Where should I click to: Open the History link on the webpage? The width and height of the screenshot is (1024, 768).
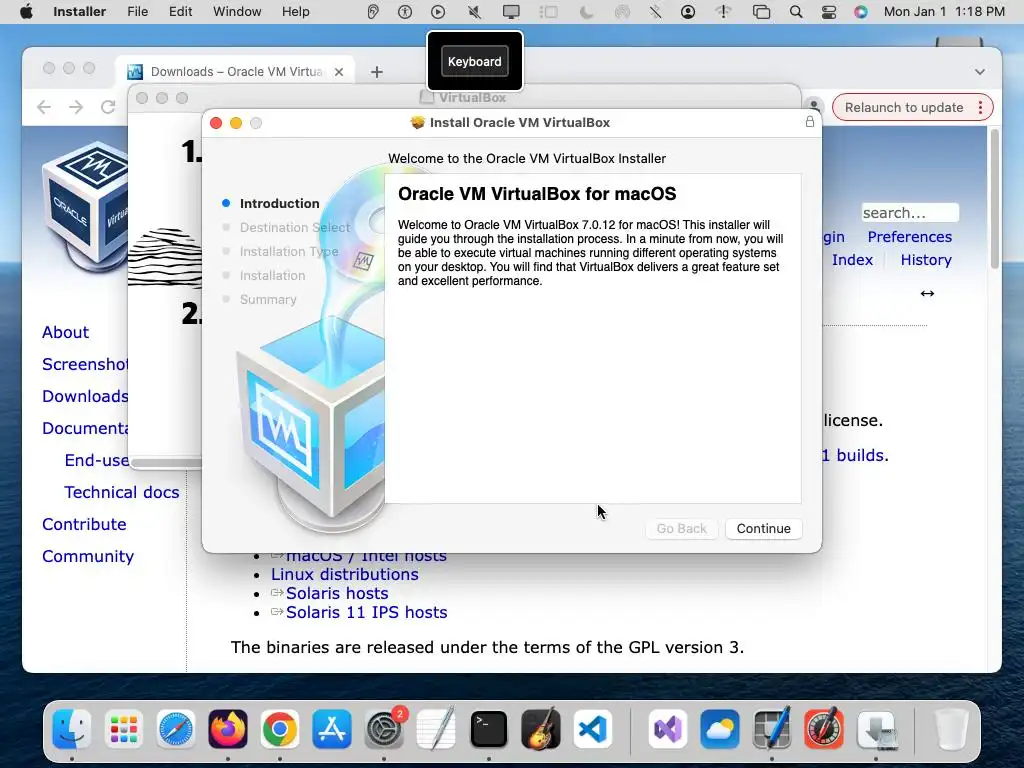click(x=926, y=260)
